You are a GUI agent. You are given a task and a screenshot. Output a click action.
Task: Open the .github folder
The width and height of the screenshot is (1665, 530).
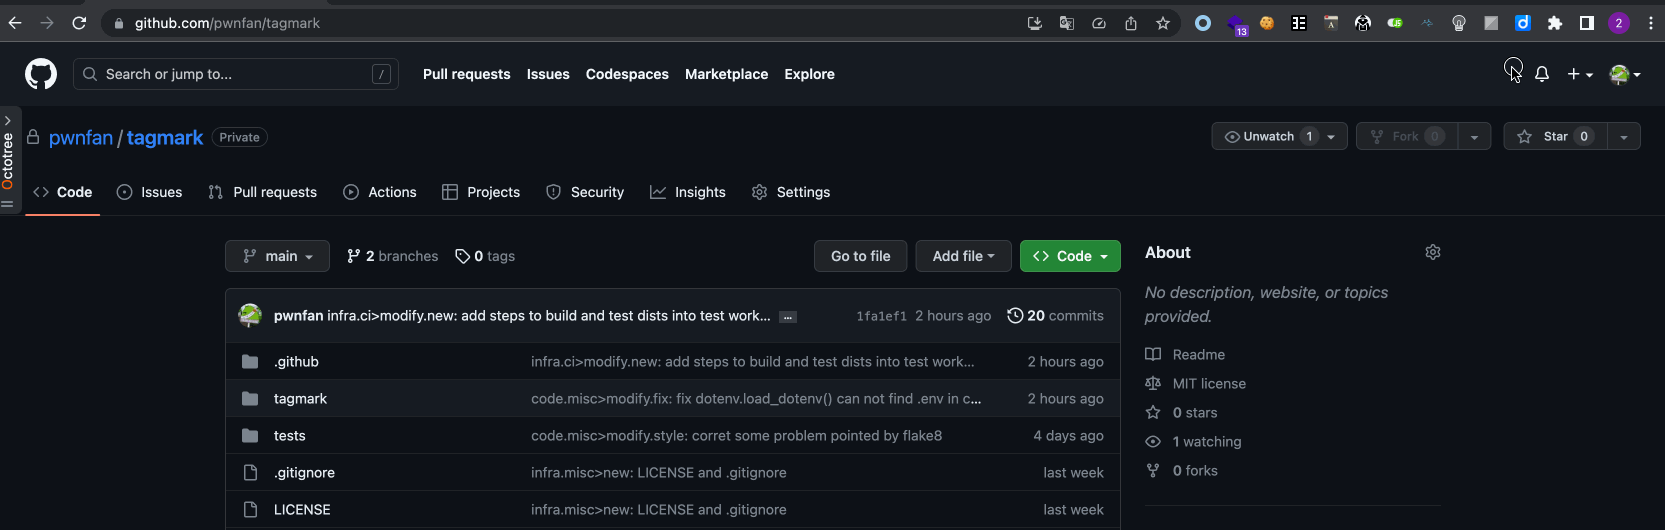tap(296, 362)
